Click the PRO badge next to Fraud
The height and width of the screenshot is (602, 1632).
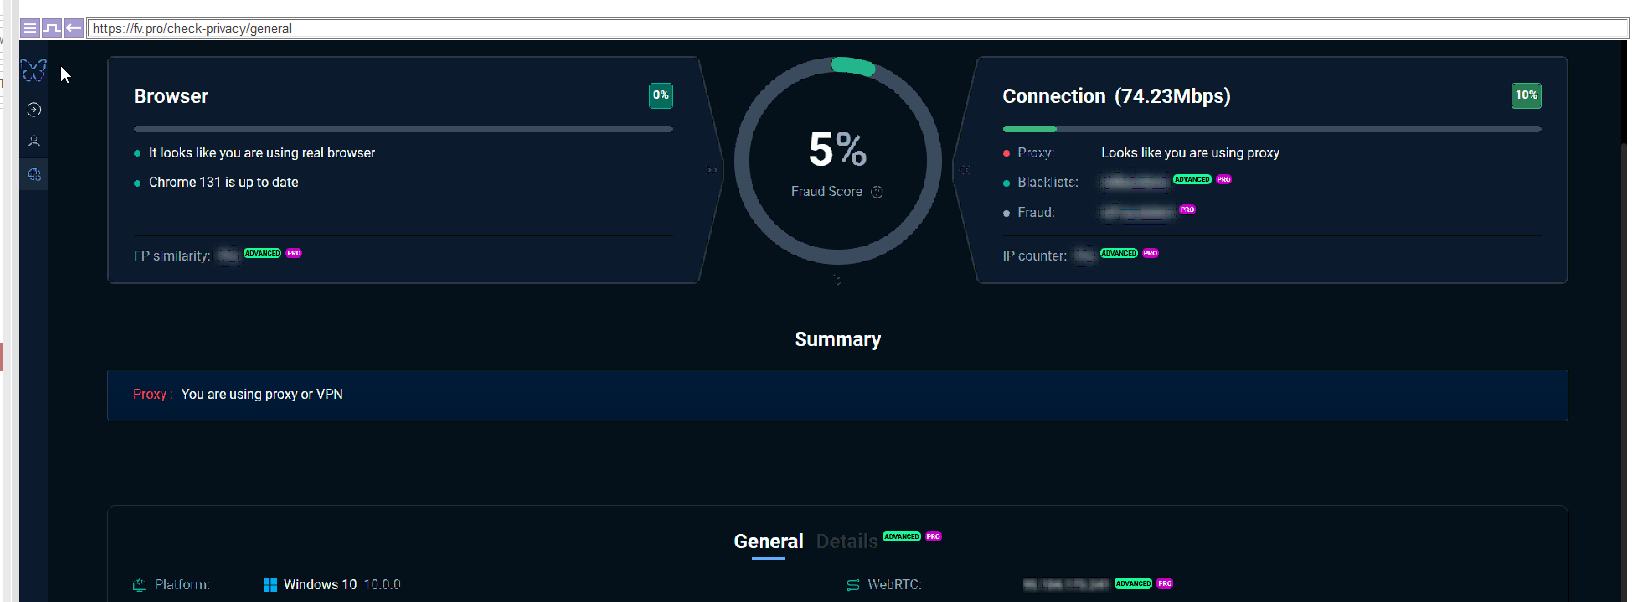click(1187, 210)
